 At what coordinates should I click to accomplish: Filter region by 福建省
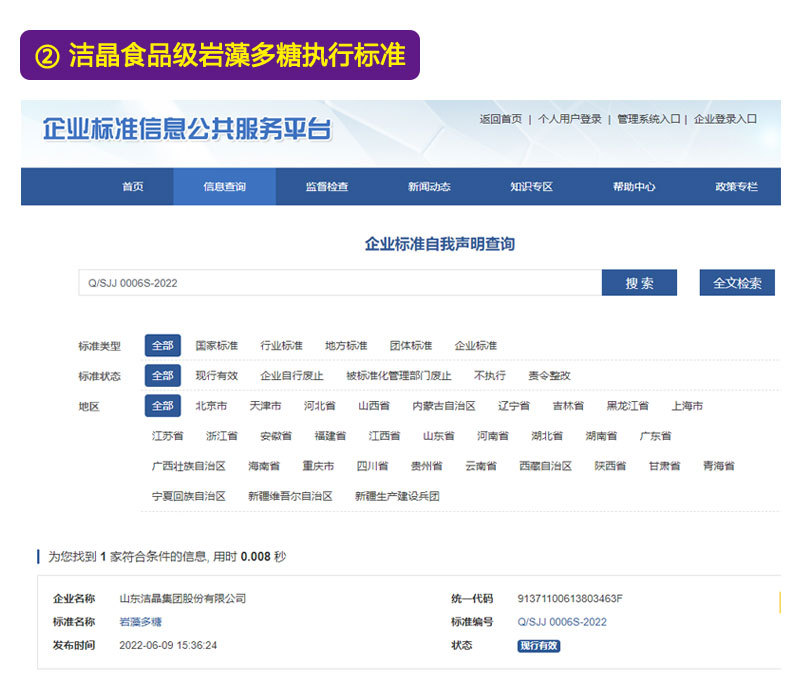pos(331,436)
